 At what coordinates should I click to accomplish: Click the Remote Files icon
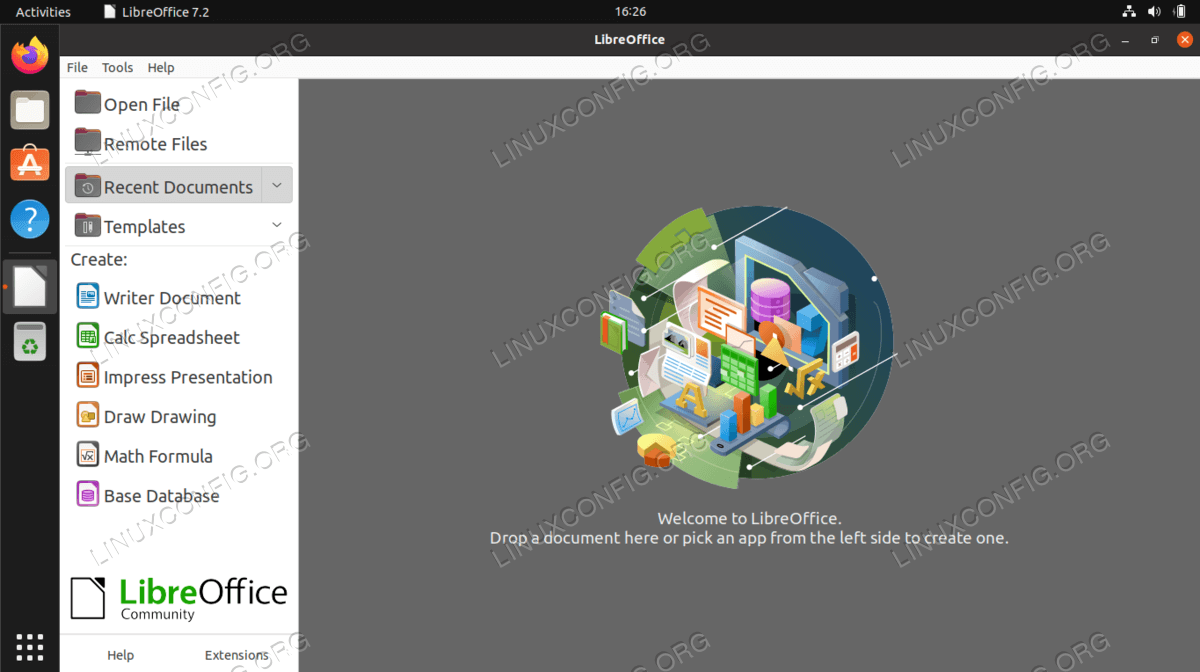click(88, 142)
